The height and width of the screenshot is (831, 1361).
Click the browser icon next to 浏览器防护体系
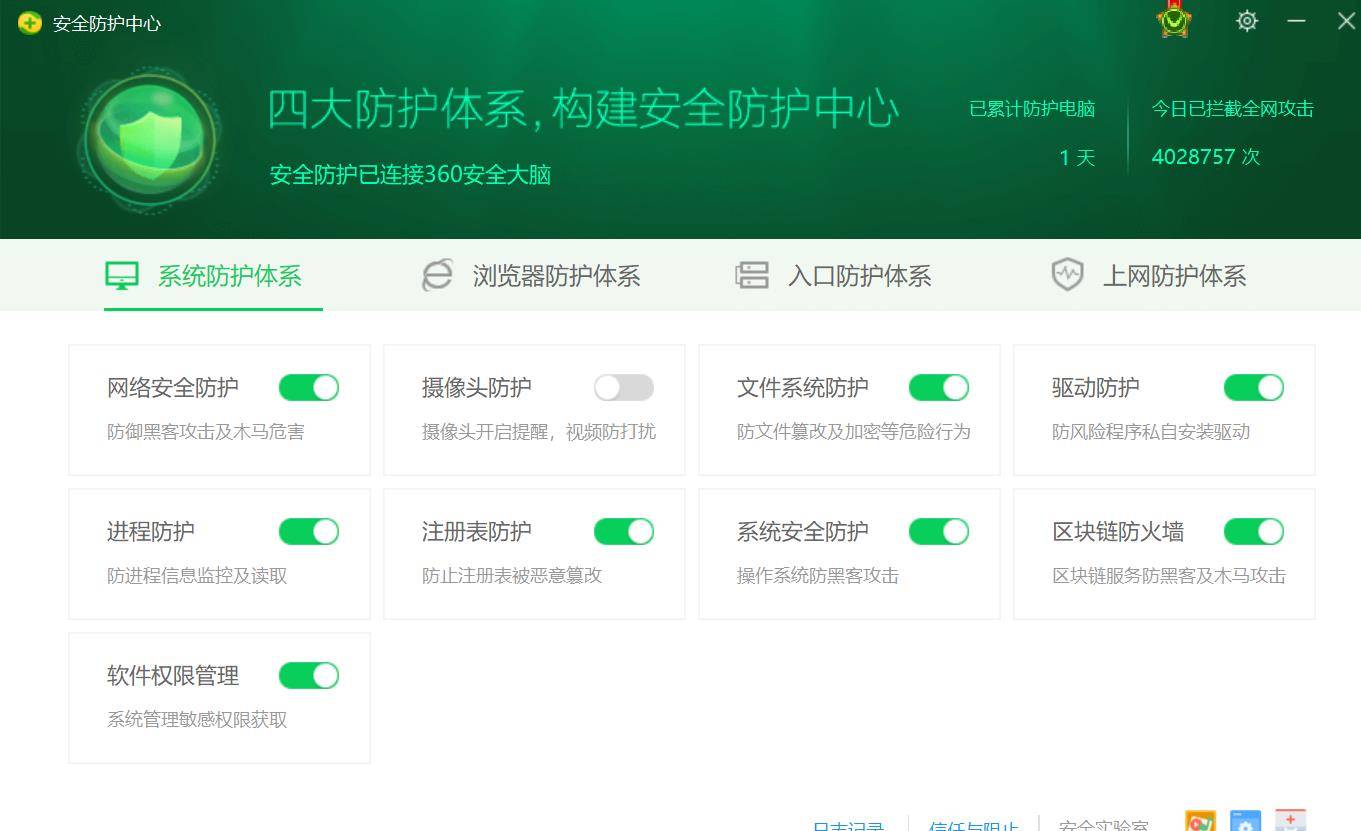(437, 275)
